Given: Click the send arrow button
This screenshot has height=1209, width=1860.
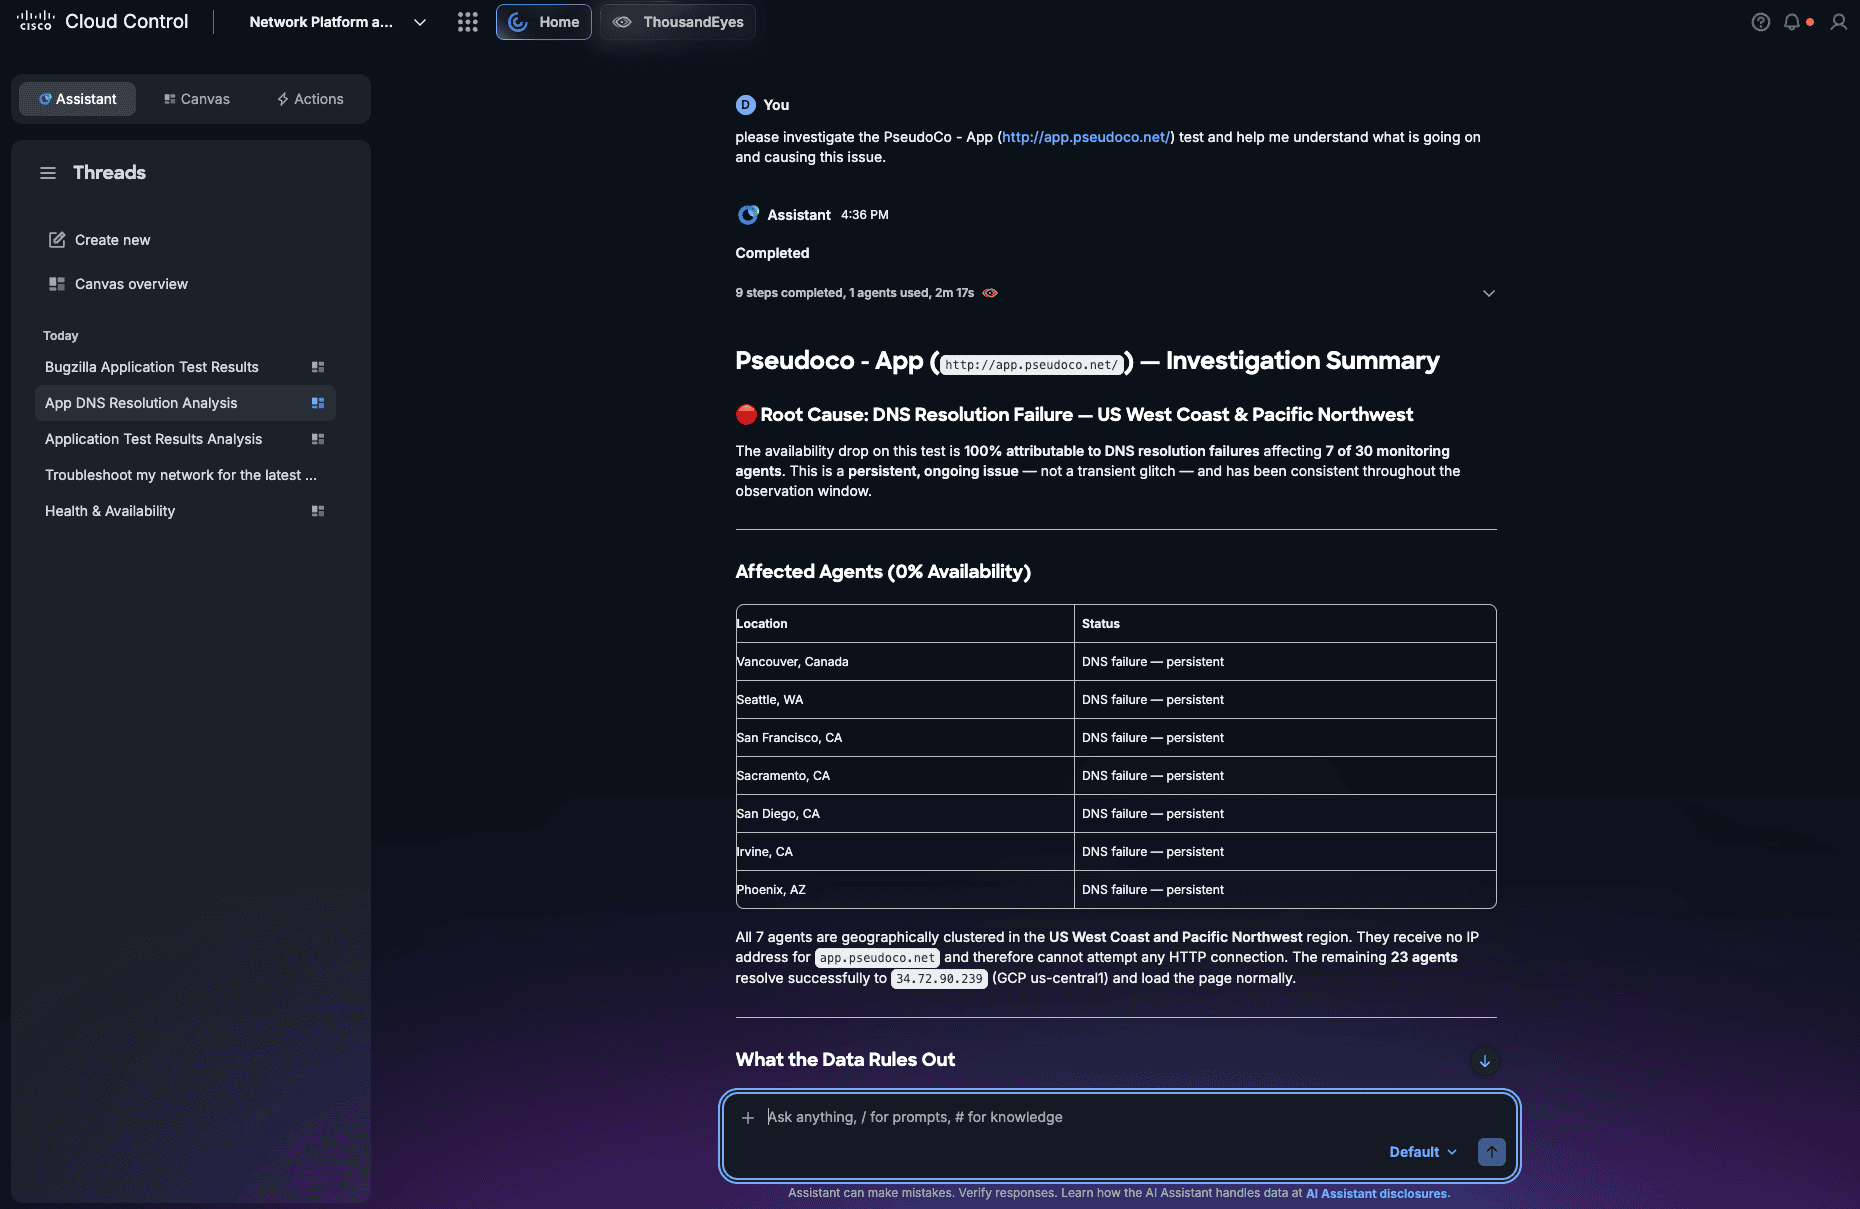Looking at the screenshot, I should point(1491,1152).
